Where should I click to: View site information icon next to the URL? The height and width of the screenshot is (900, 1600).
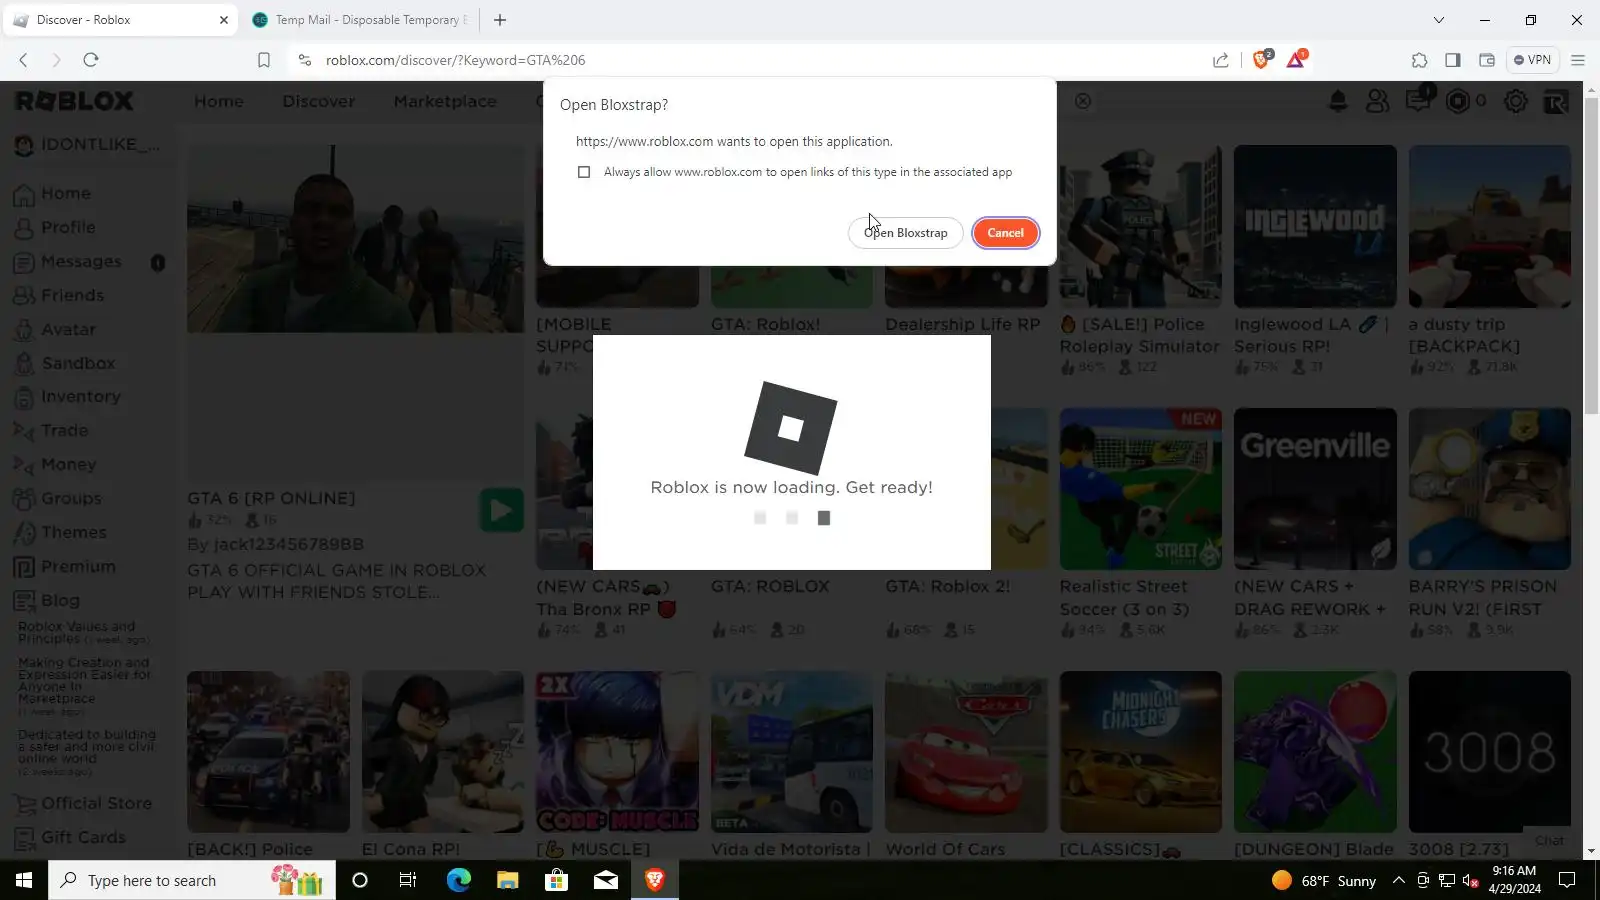tap(305, 60)
